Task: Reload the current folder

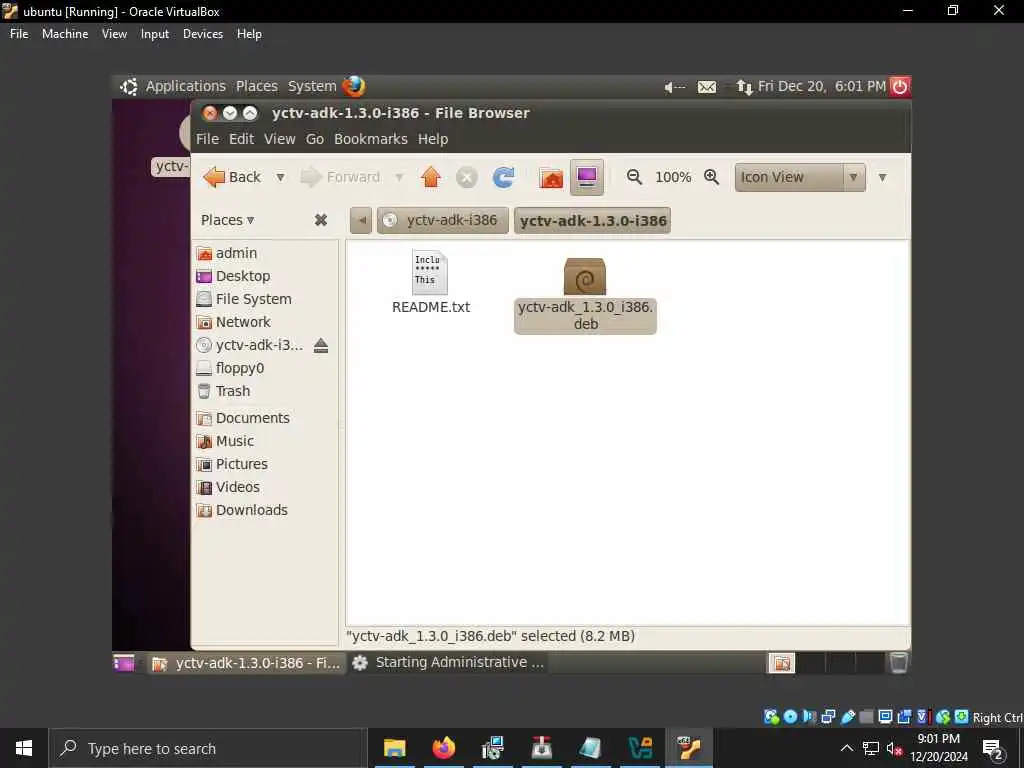Action: point(504,177)
